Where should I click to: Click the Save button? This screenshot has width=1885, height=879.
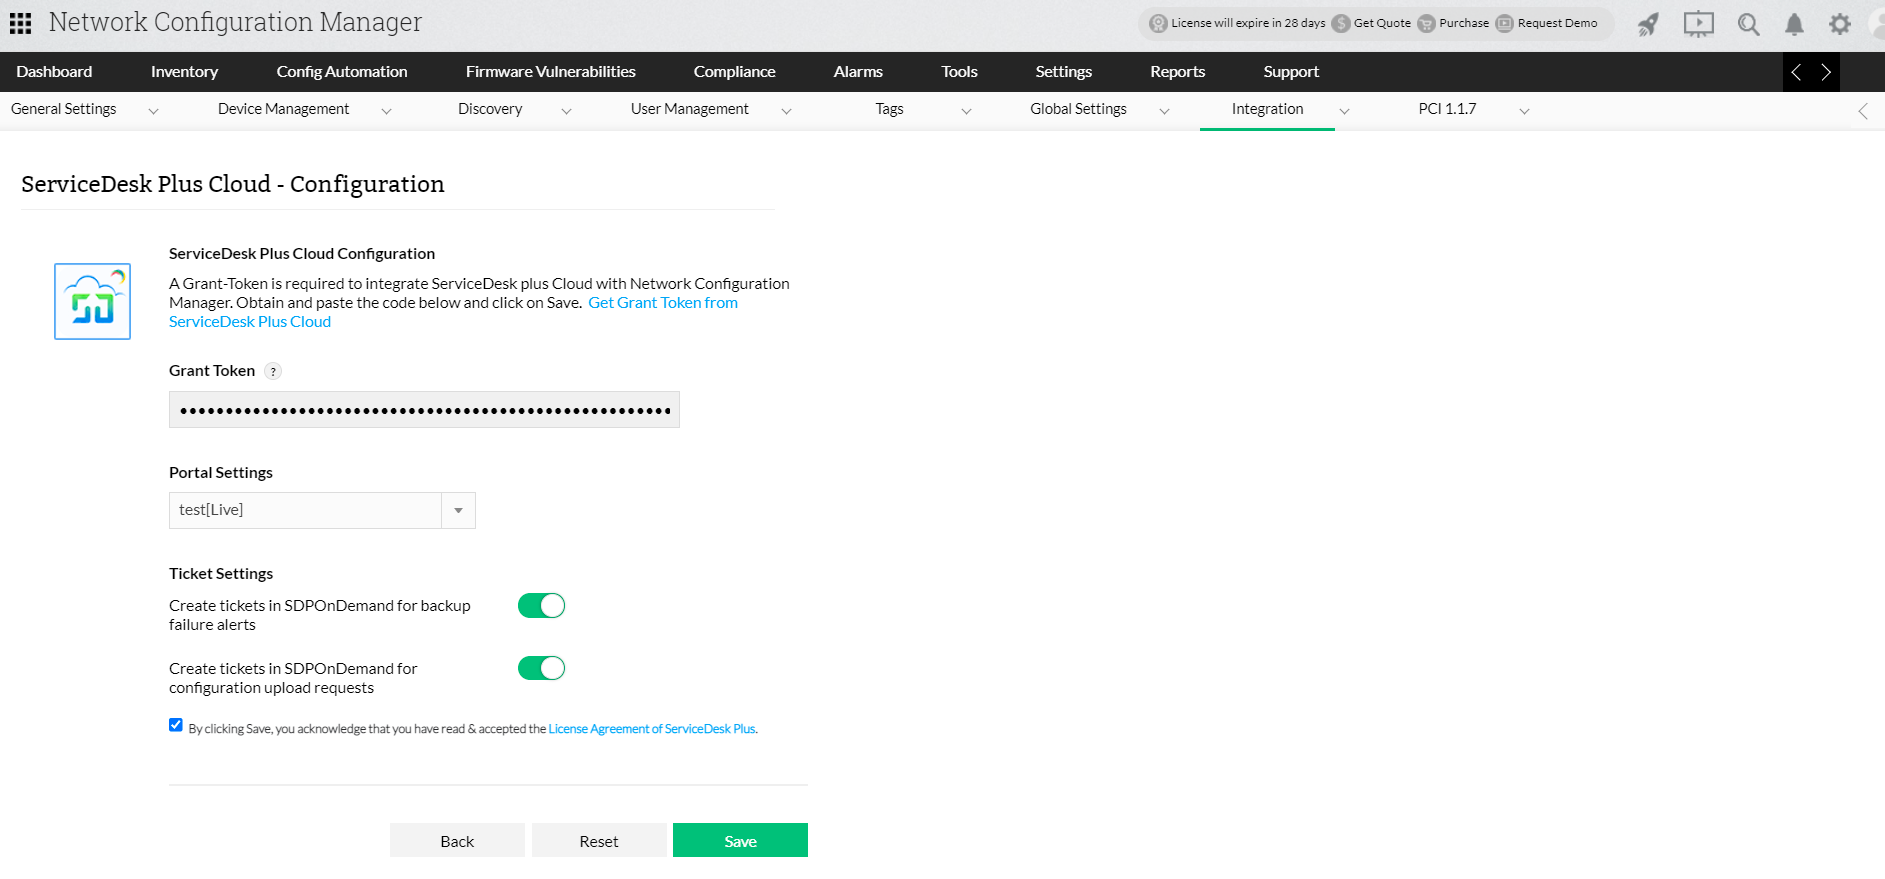click(740, 840)
